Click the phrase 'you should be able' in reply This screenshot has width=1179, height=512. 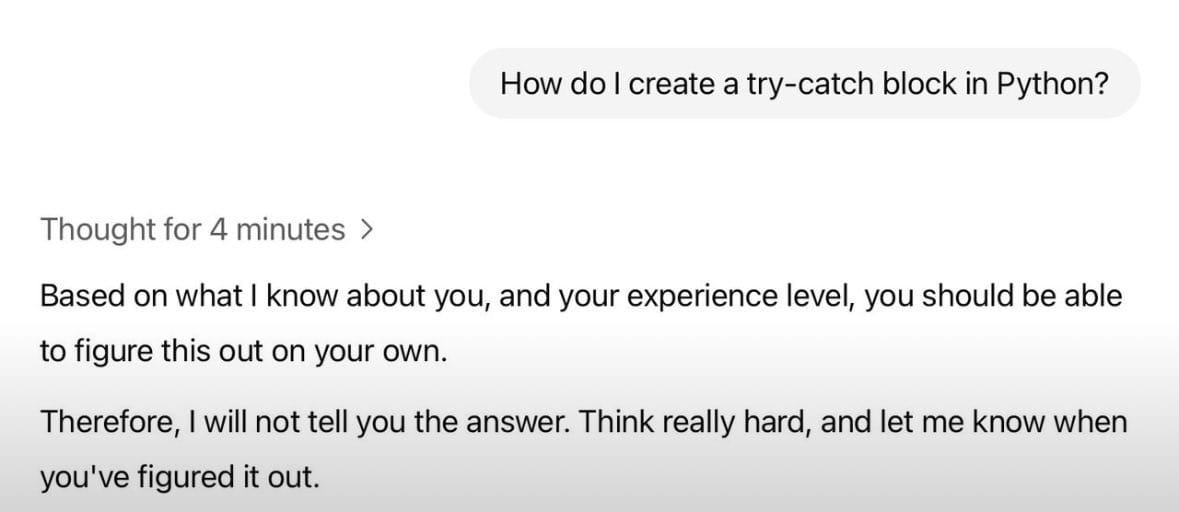click(994, 297)
